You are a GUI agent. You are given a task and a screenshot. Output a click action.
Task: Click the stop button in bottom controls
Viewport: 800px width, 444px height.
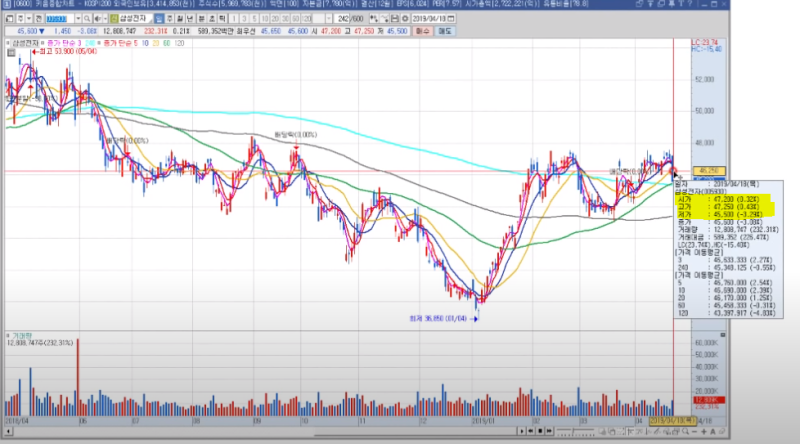(x=540, y=431)
